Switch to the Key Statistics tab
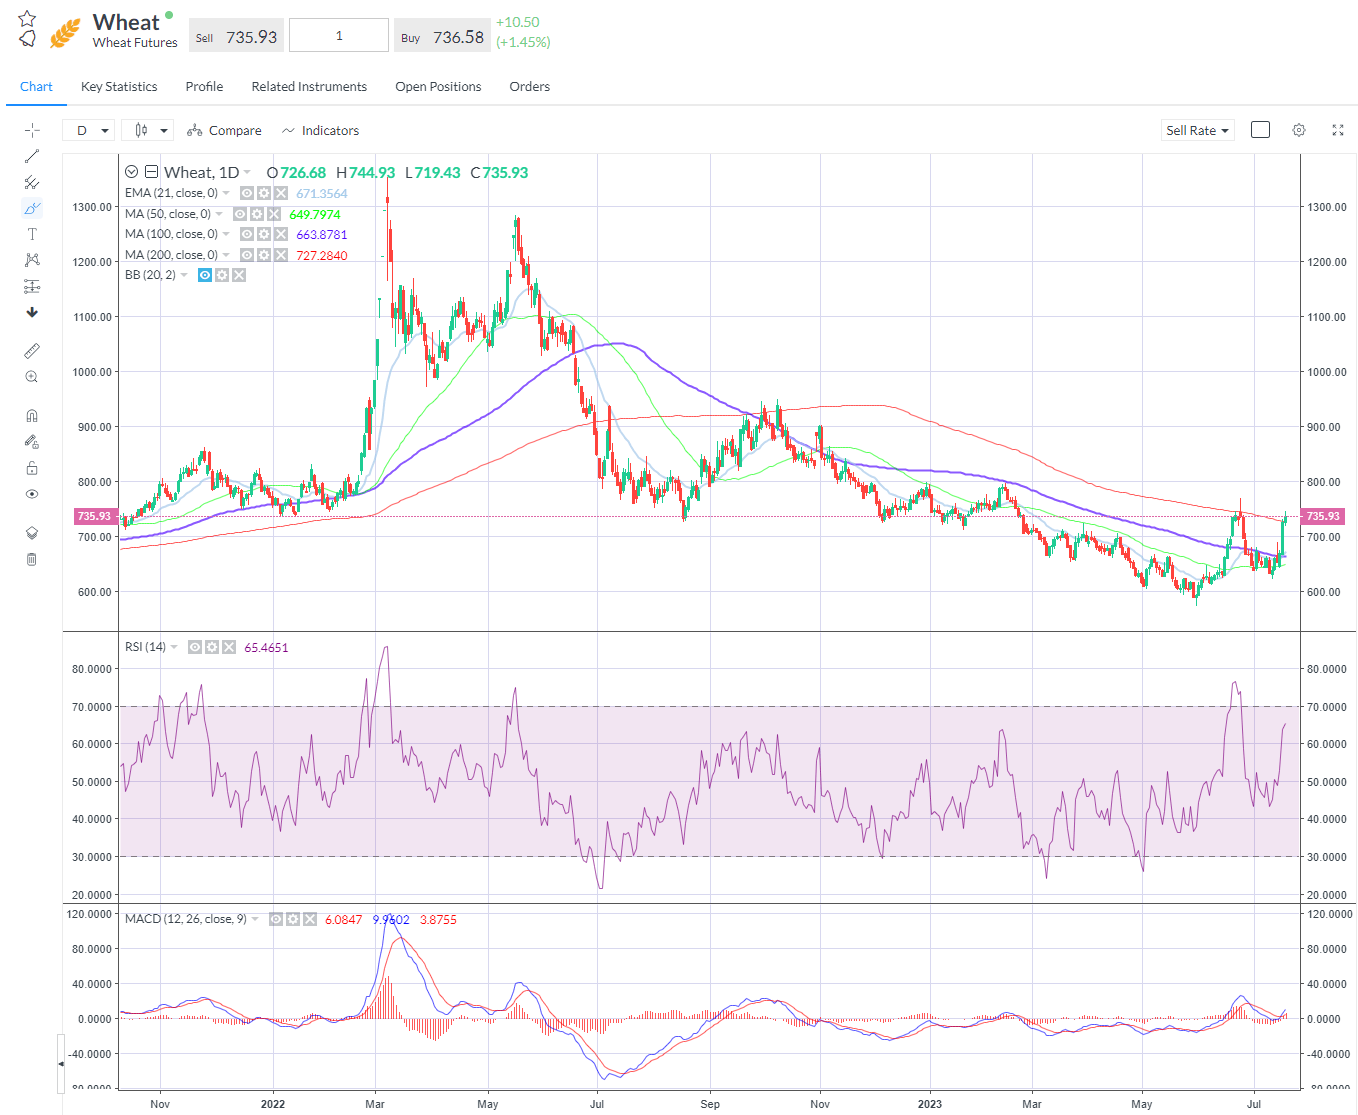This screenshot has height=1115, width=1358. click(x=118, y=86)
